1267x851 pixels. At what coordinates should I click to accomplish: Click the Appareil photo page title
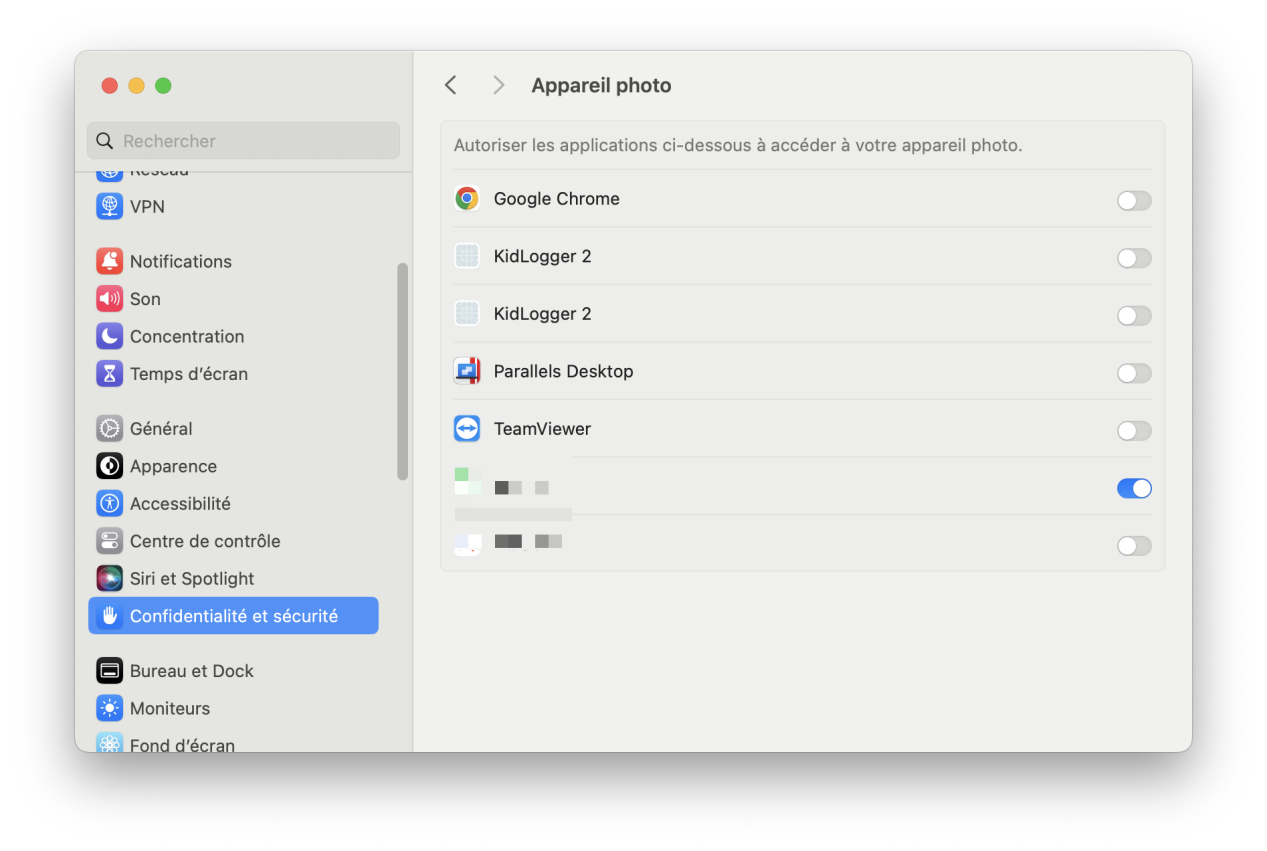(x=602, y=86)
